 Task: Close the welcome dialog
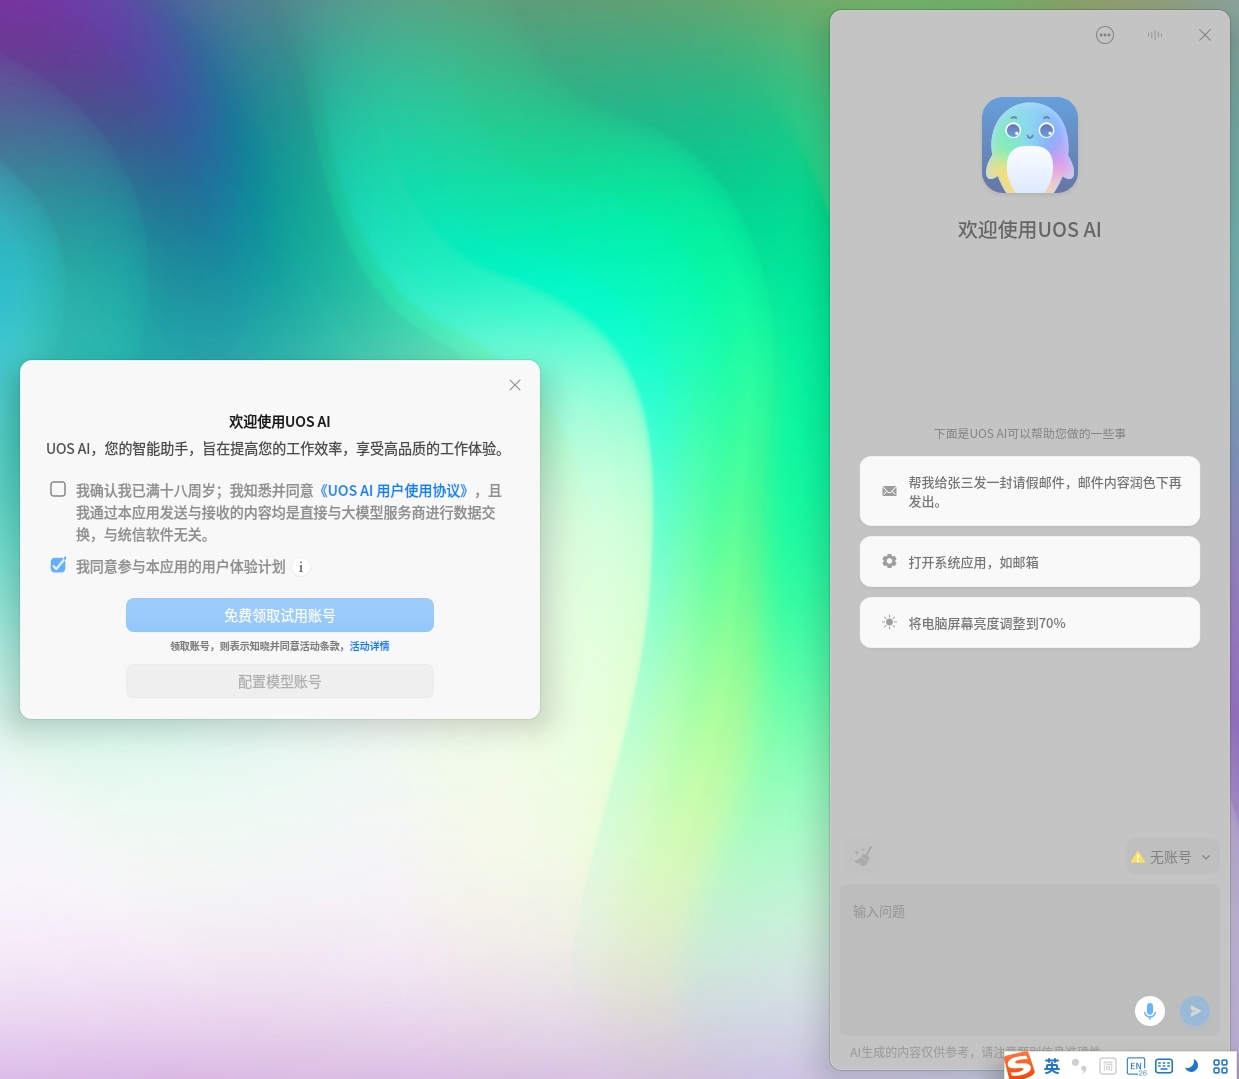(x=515, y=385)
